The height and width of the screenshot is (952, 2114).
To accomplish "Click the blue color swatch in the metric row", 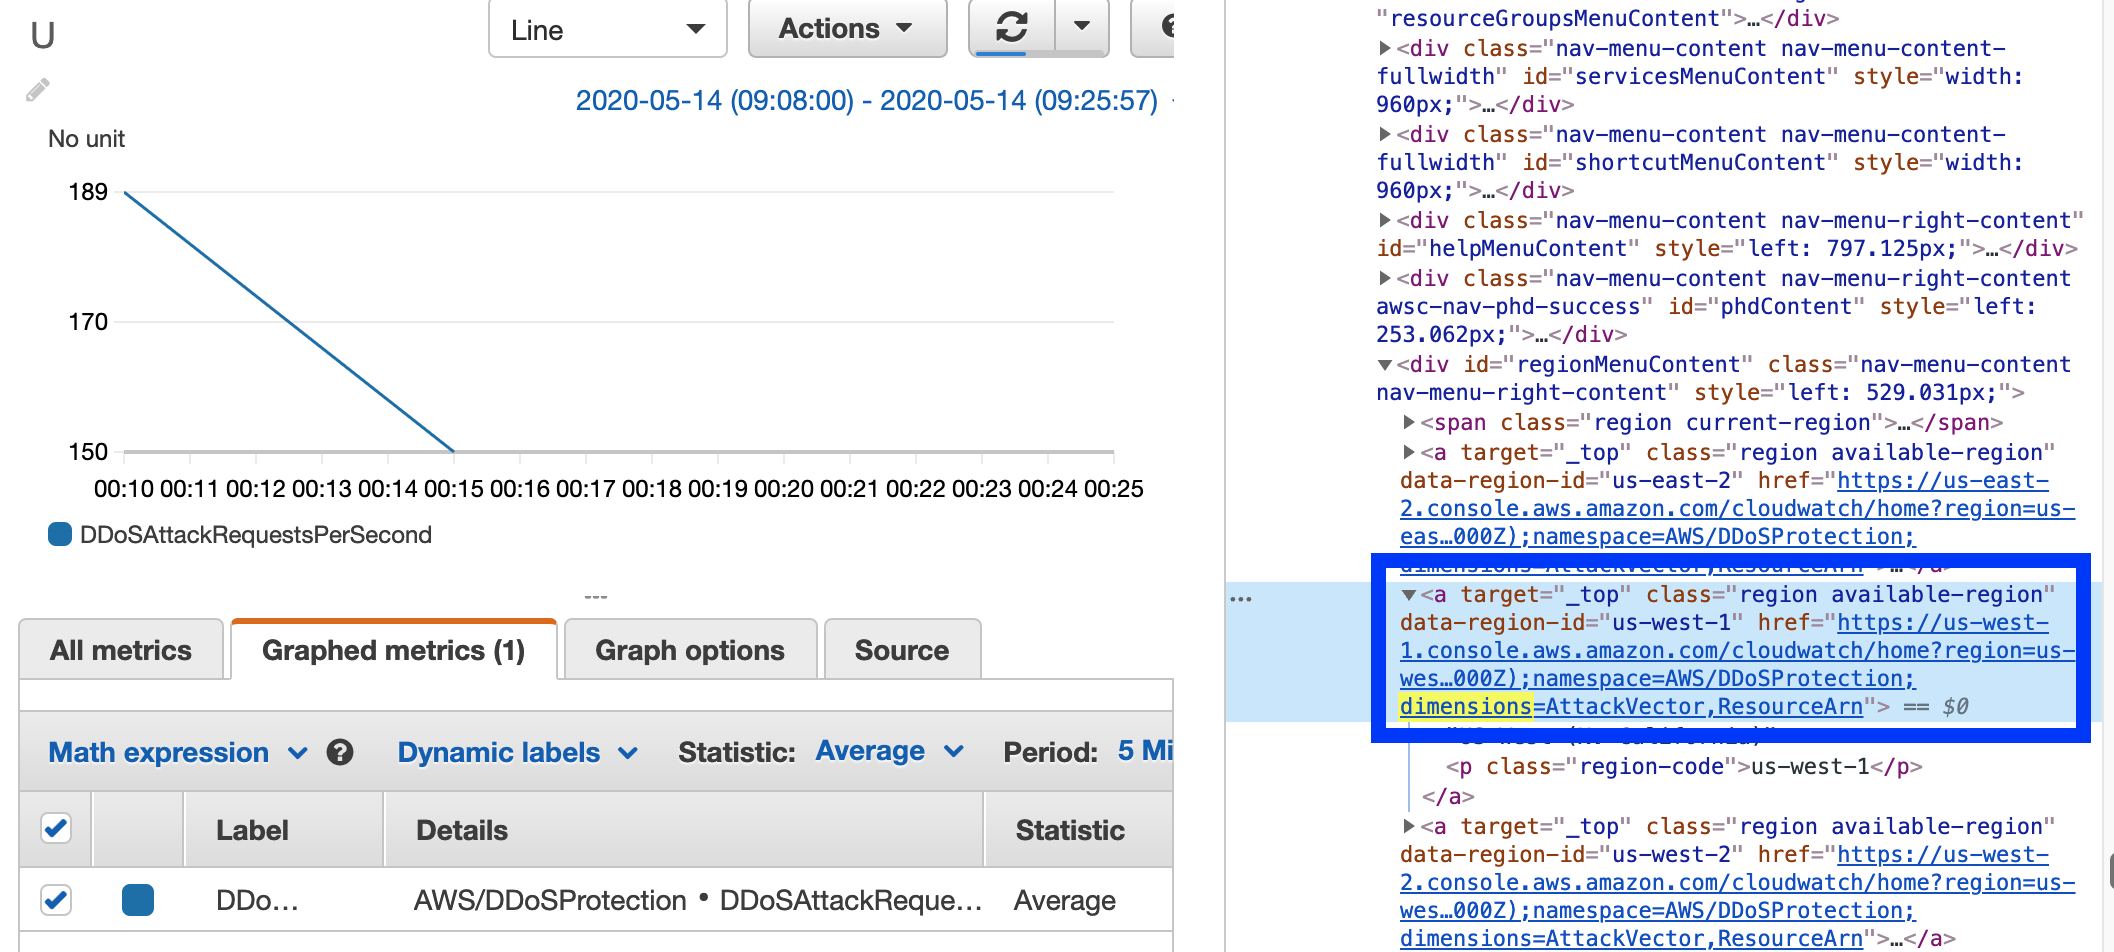I will pos(138,899).
